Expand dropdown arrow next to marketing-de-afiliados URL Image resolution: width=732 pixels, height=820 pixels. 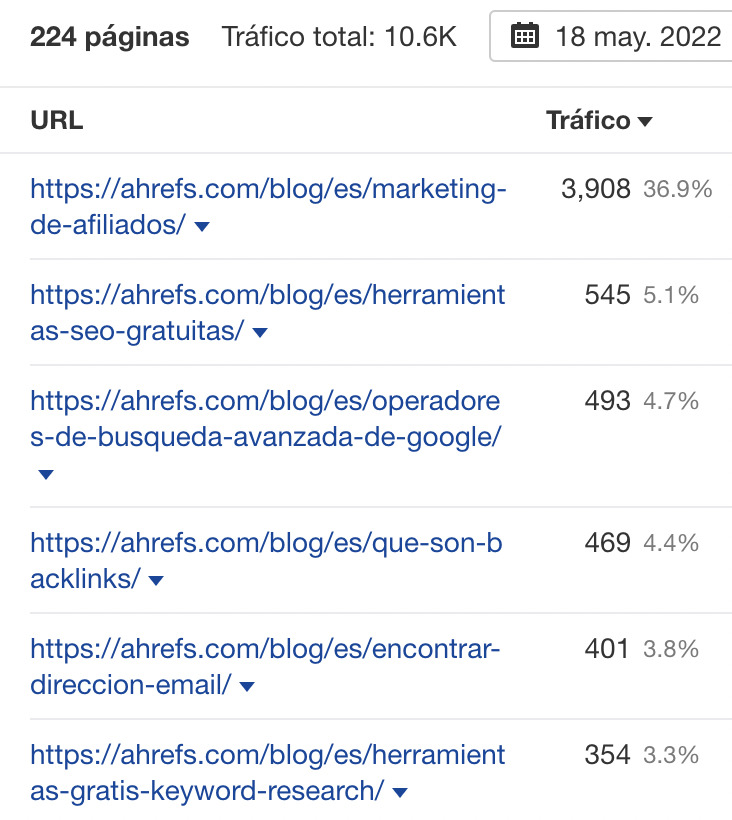[x=202, y=226]
